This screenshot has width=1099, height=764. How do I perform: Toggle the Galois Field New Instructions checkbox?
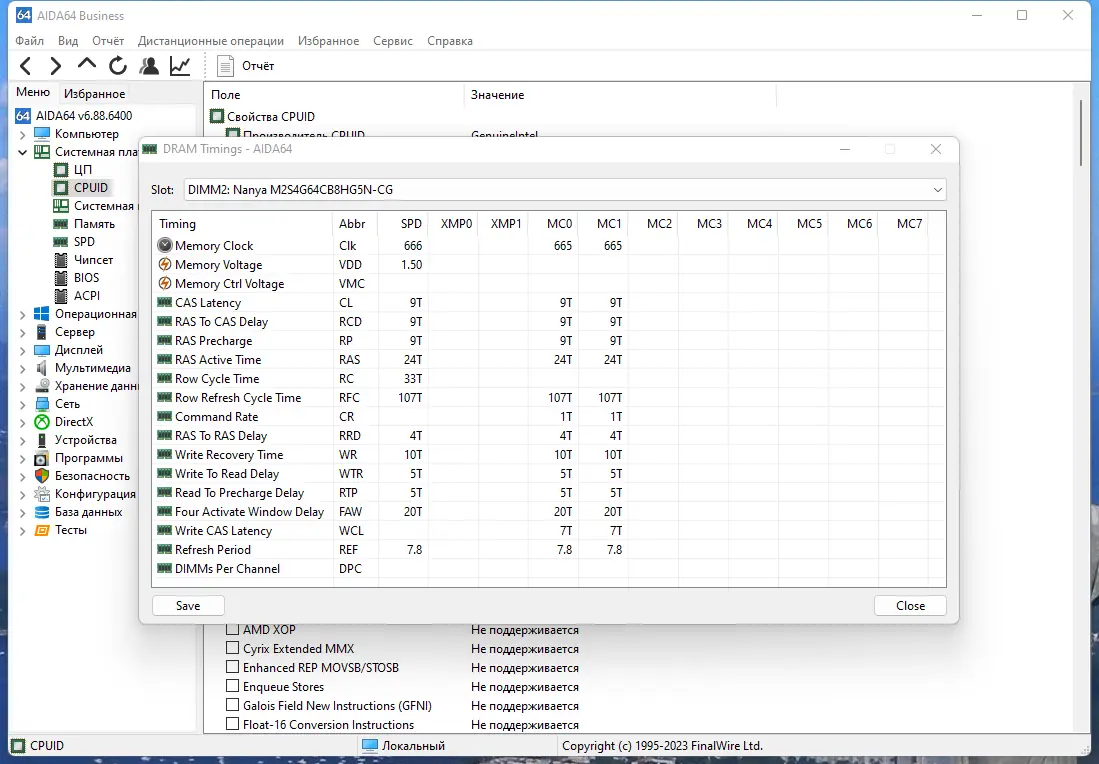(x=232, y=705)
